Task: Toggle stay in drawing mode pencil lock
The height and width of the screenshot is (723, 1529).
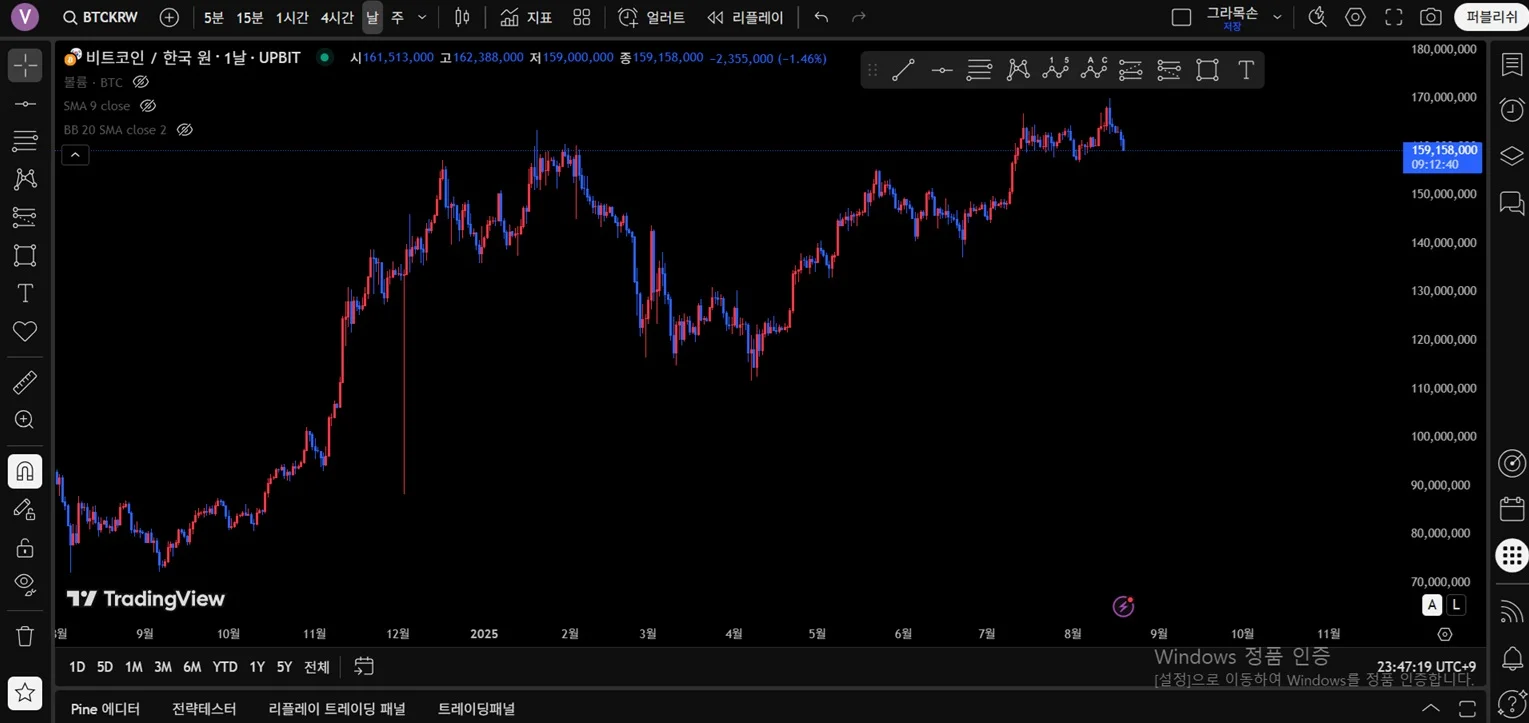Action: coord(25,509)
